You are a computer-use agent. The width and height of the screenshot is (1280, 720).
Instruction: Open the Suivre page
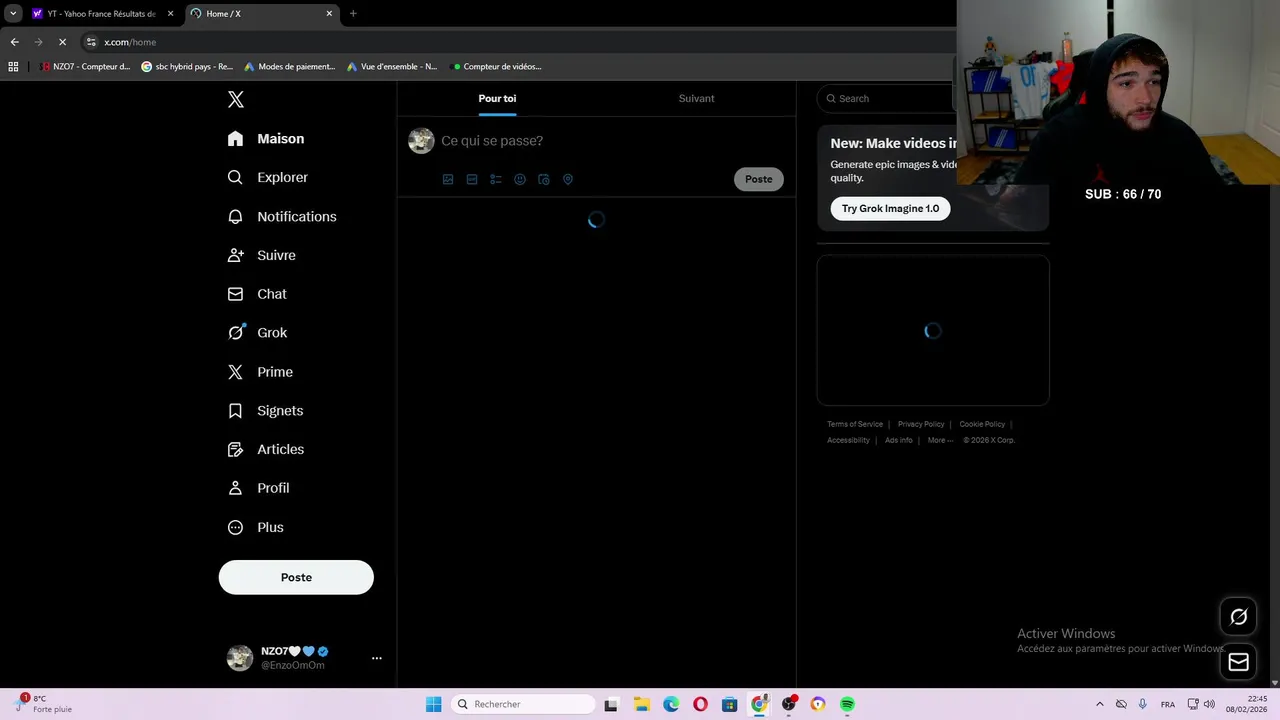pyautogui.click(x=262, y=255)
